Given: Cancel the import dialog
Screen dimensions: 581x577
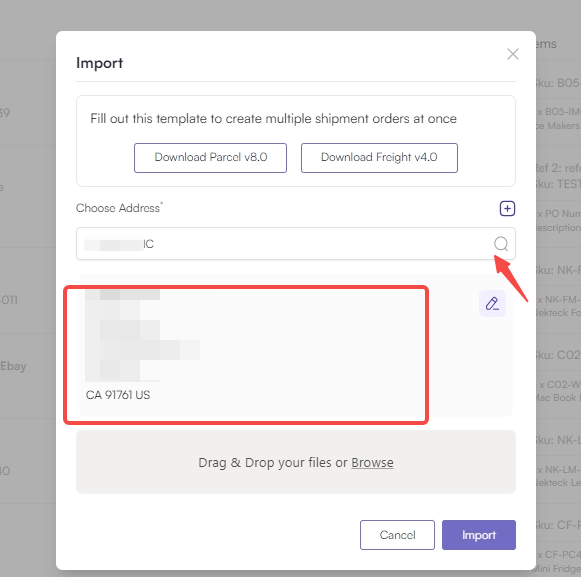Looking at the screenshot, I should click(x=397, y=535).
